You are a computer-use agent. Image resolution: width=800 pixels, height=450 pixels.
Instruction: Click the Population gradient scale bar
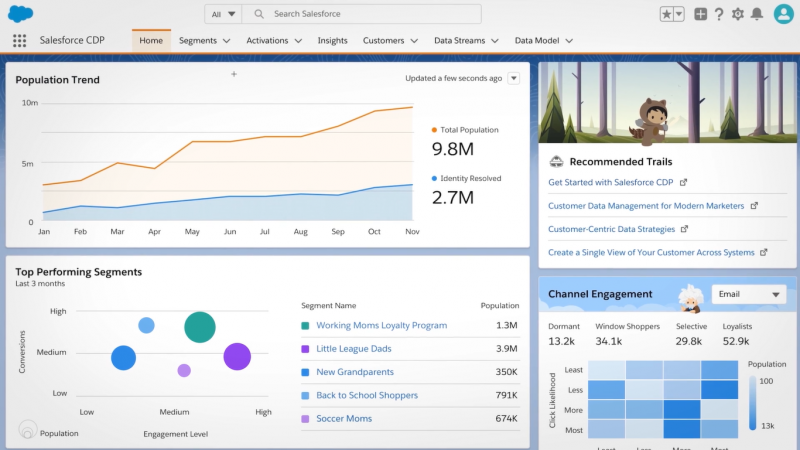tap(753, 403)
